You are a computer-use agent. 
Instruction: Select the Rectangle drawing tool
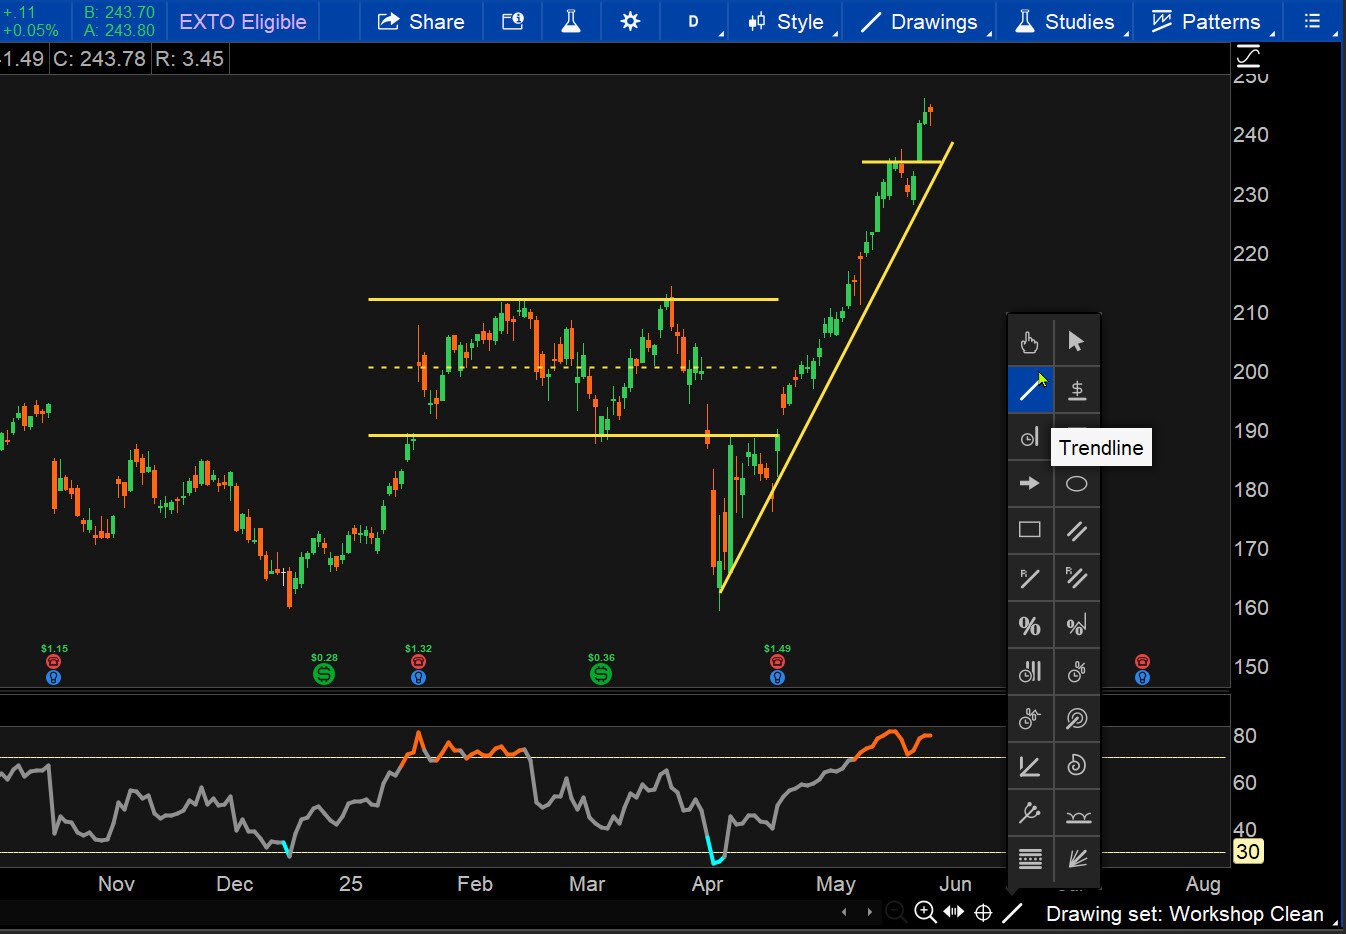tap(1031, 530)
